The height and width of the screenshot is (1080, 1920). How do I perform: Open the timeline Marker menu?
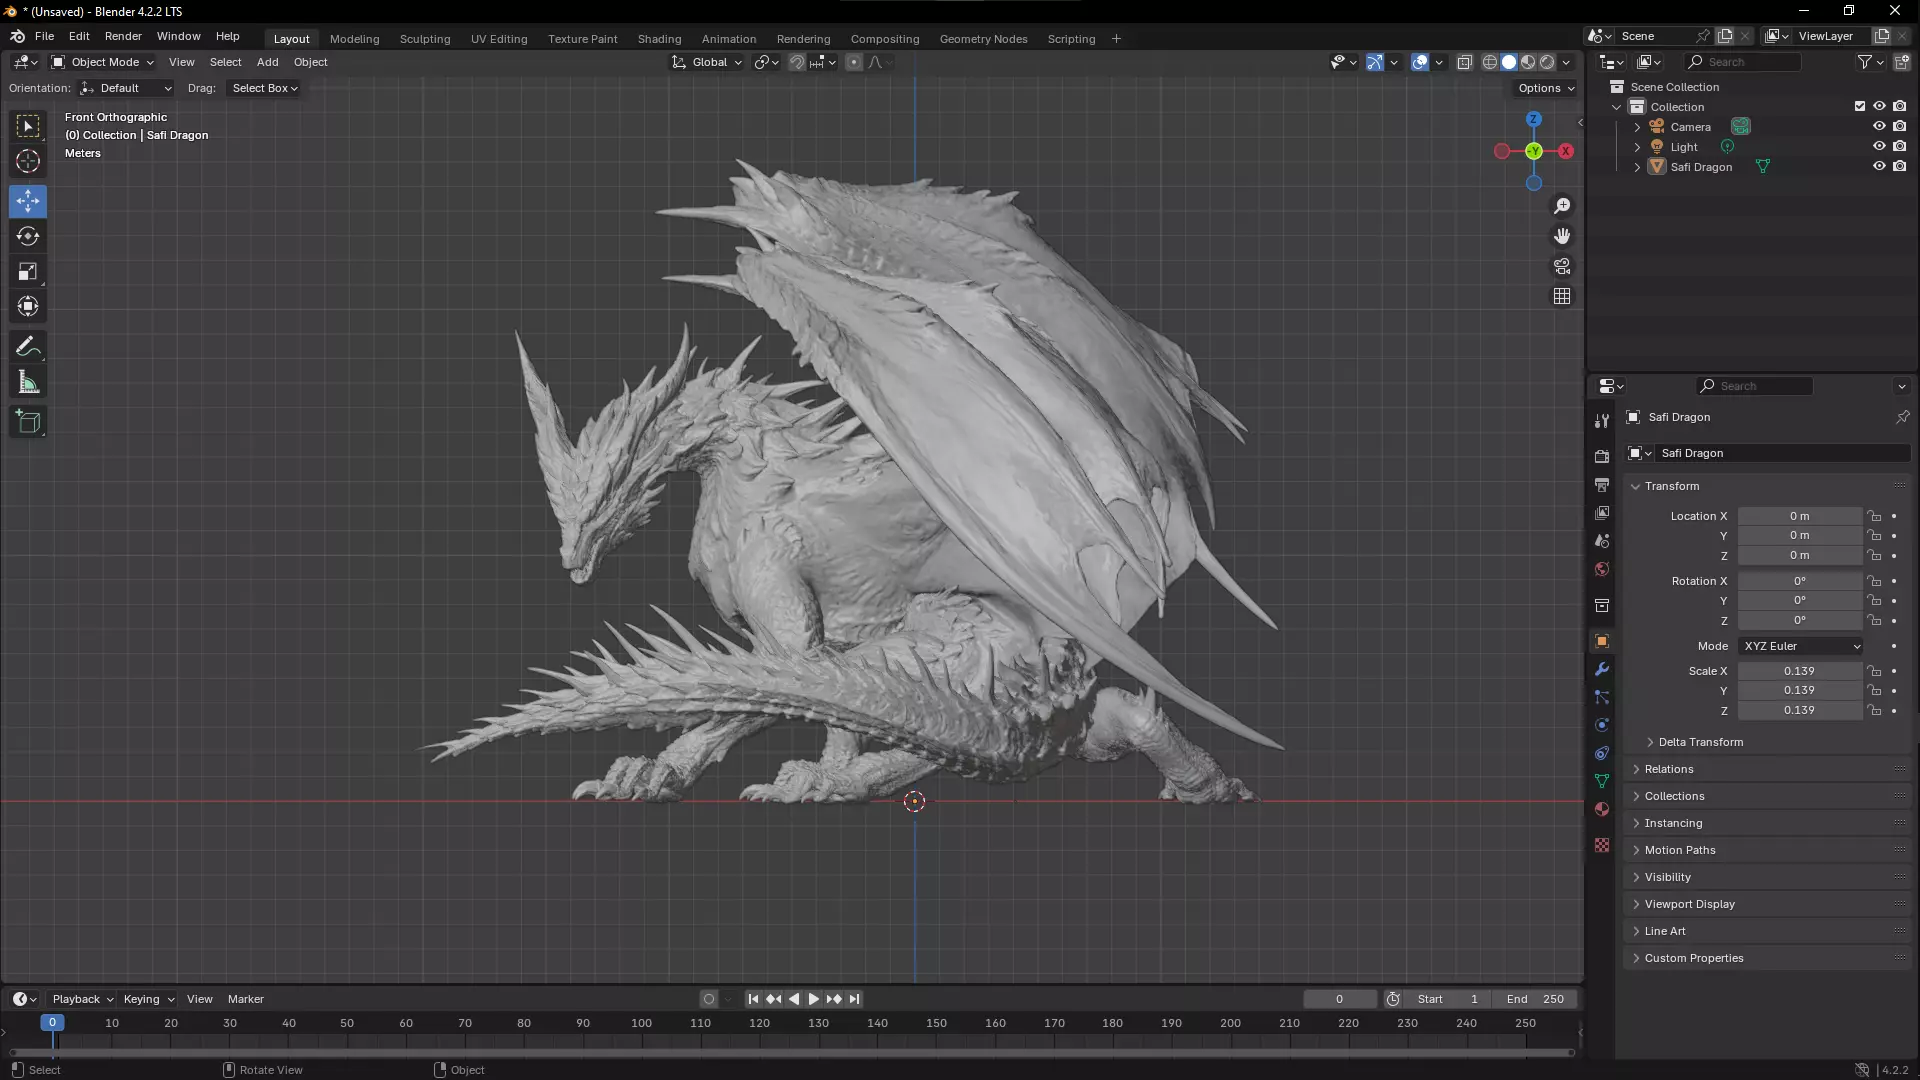245,999
